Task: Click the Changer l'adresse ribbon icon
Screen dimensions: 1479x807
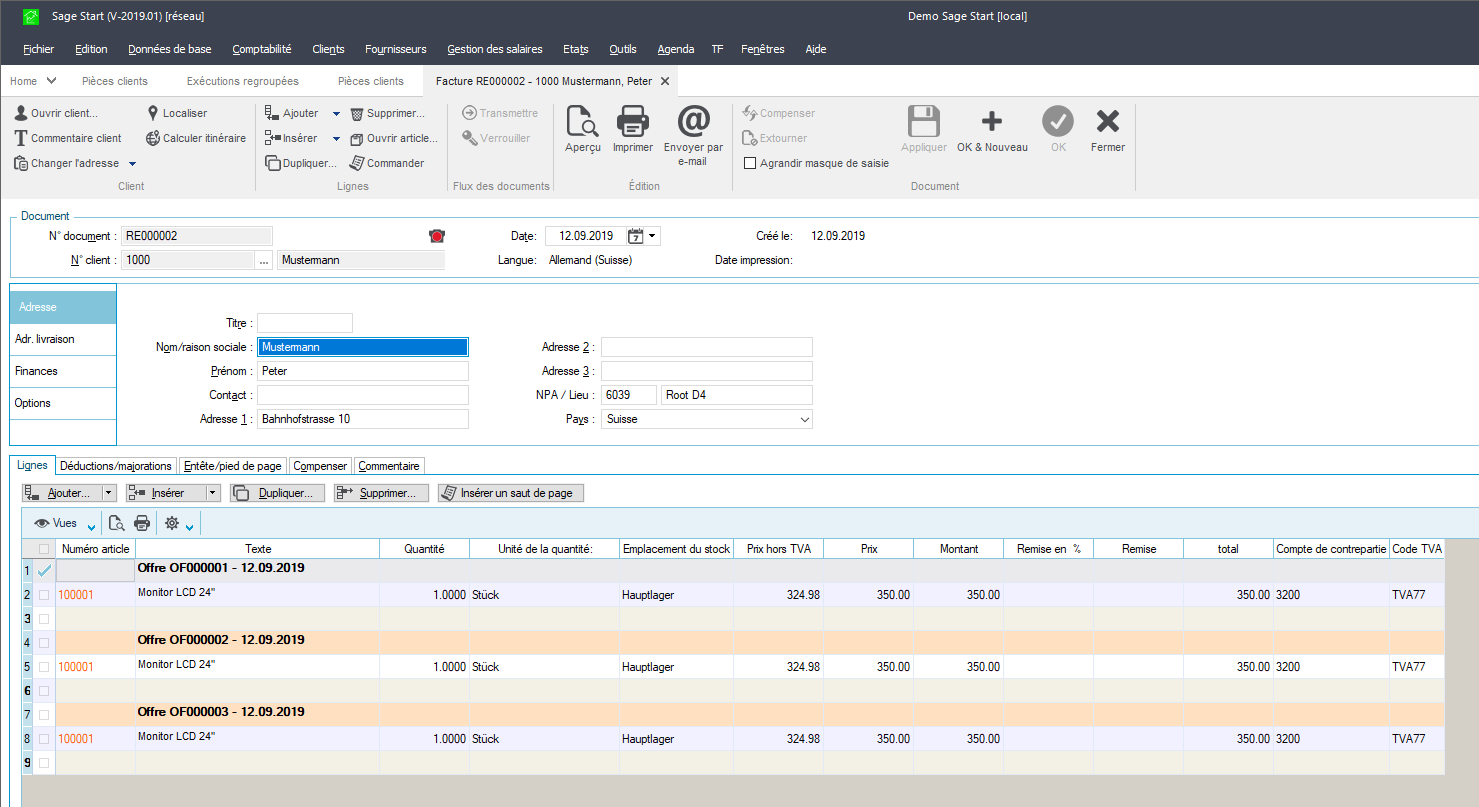Action: [x=20, y=163]
